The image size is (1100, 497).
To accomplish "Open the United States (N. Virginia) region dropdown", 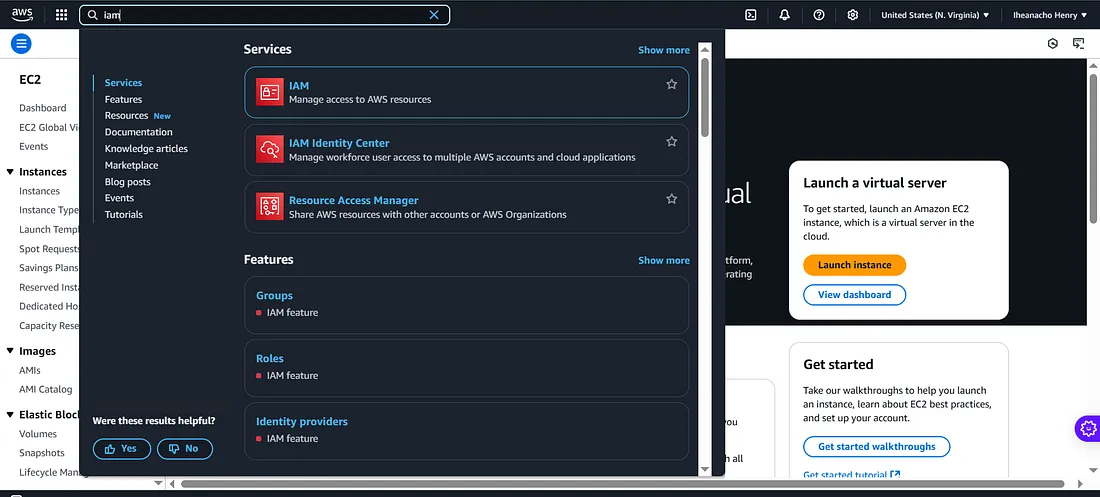I will click(935, 15).
